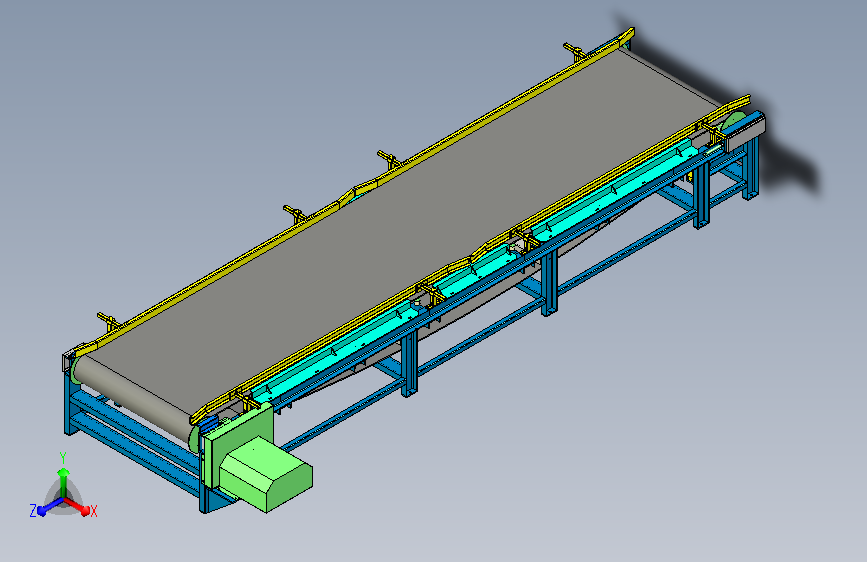Select the blue corner leg at left end

[69, 401]
